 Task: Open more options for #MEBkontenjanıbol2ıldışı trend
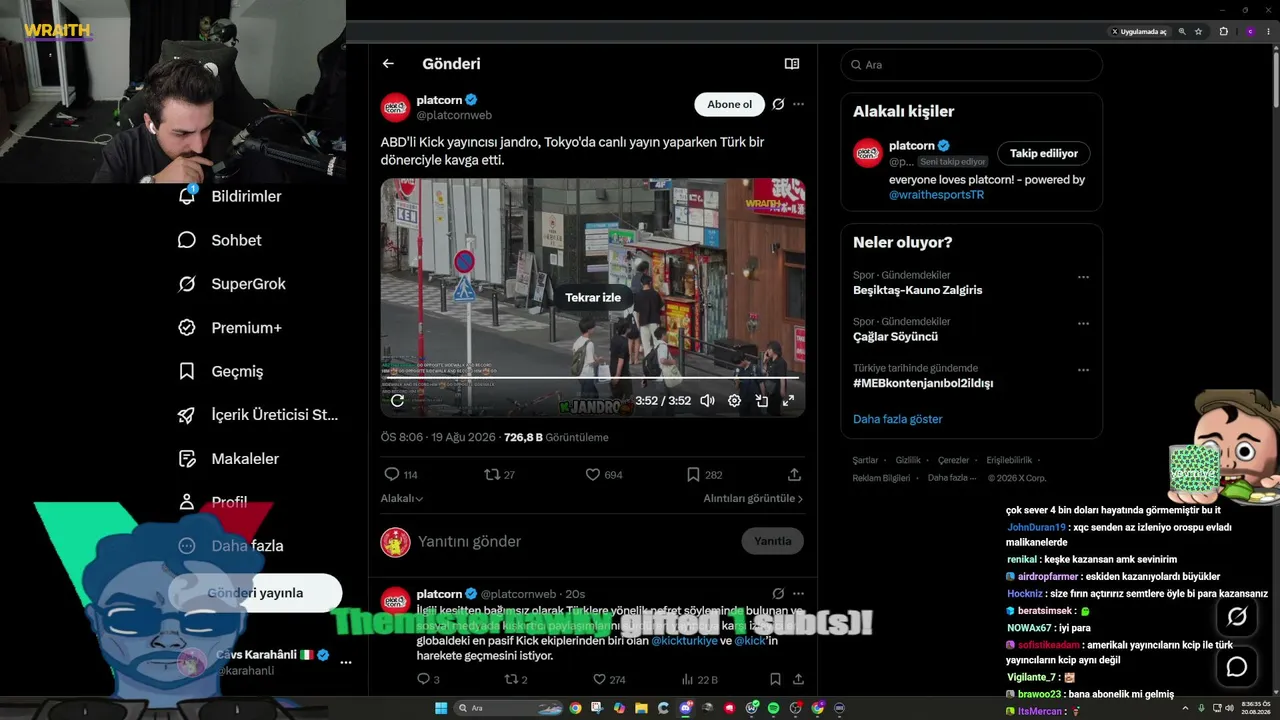(x=1083, y=370)
